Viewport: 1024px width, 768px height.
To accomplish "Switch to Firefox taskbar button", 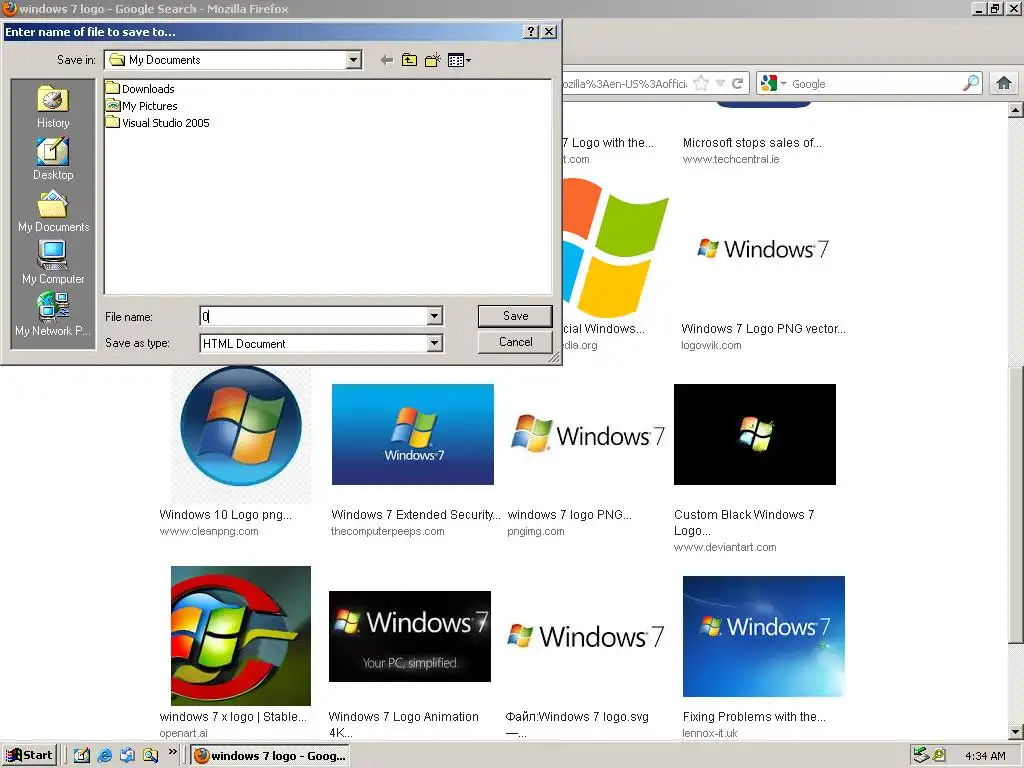I will (x=270, y=756).
